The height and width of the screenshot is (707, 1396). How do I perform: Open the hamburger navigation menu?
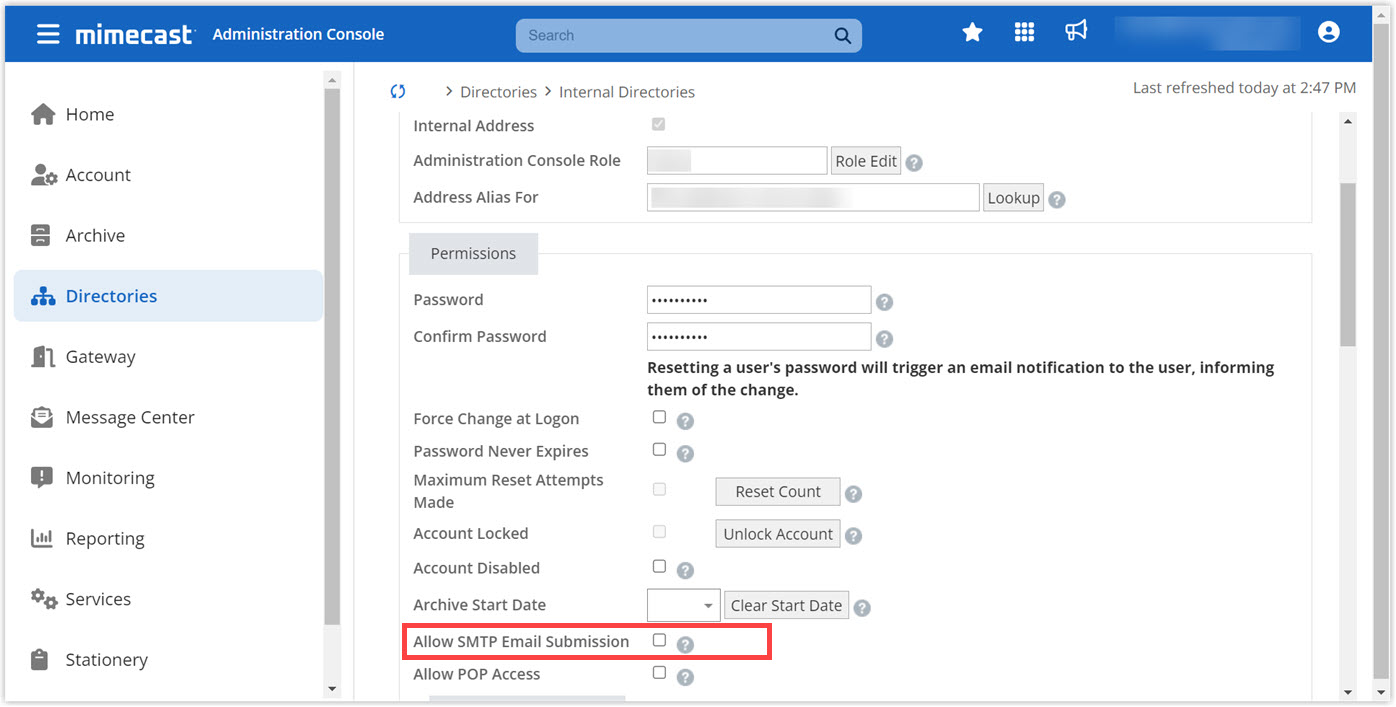point(48,34)
